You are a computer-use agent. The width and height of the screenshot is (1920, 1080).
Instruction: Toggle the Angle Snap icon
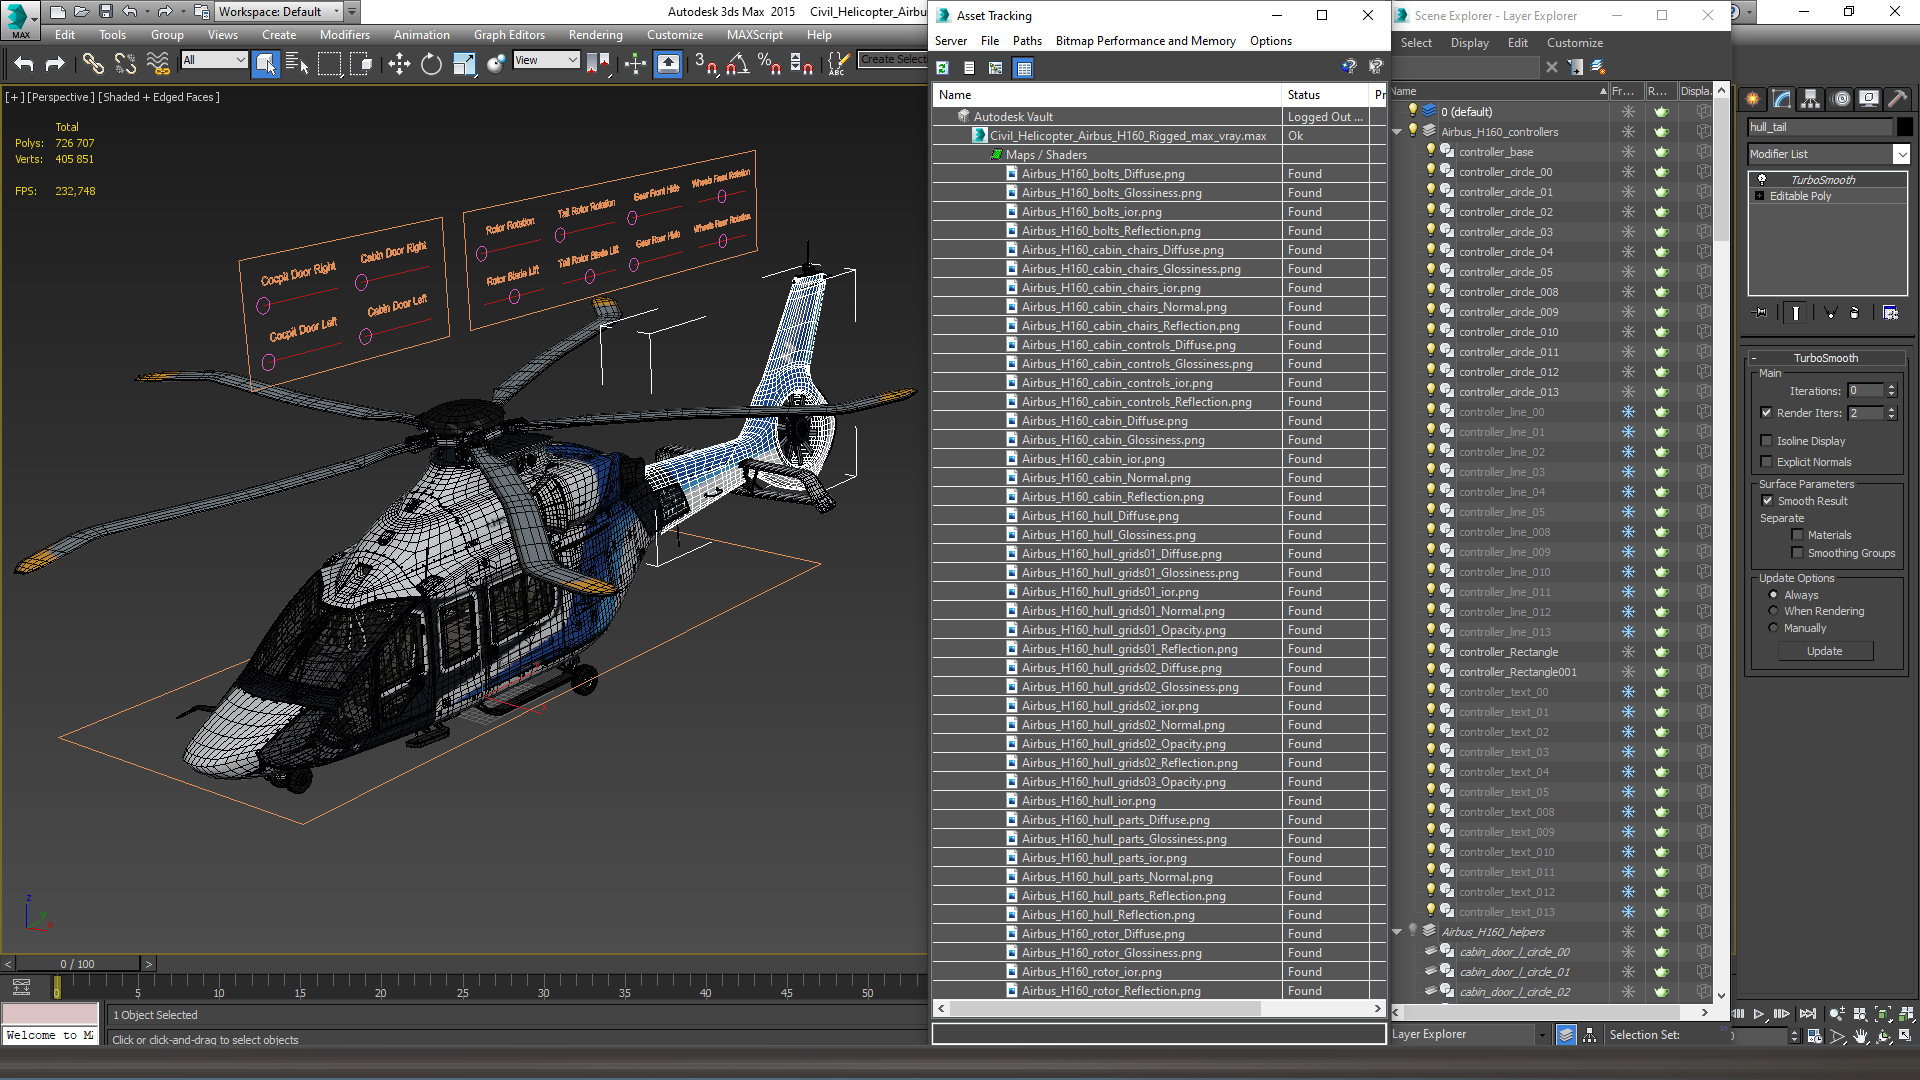[737, 64]
